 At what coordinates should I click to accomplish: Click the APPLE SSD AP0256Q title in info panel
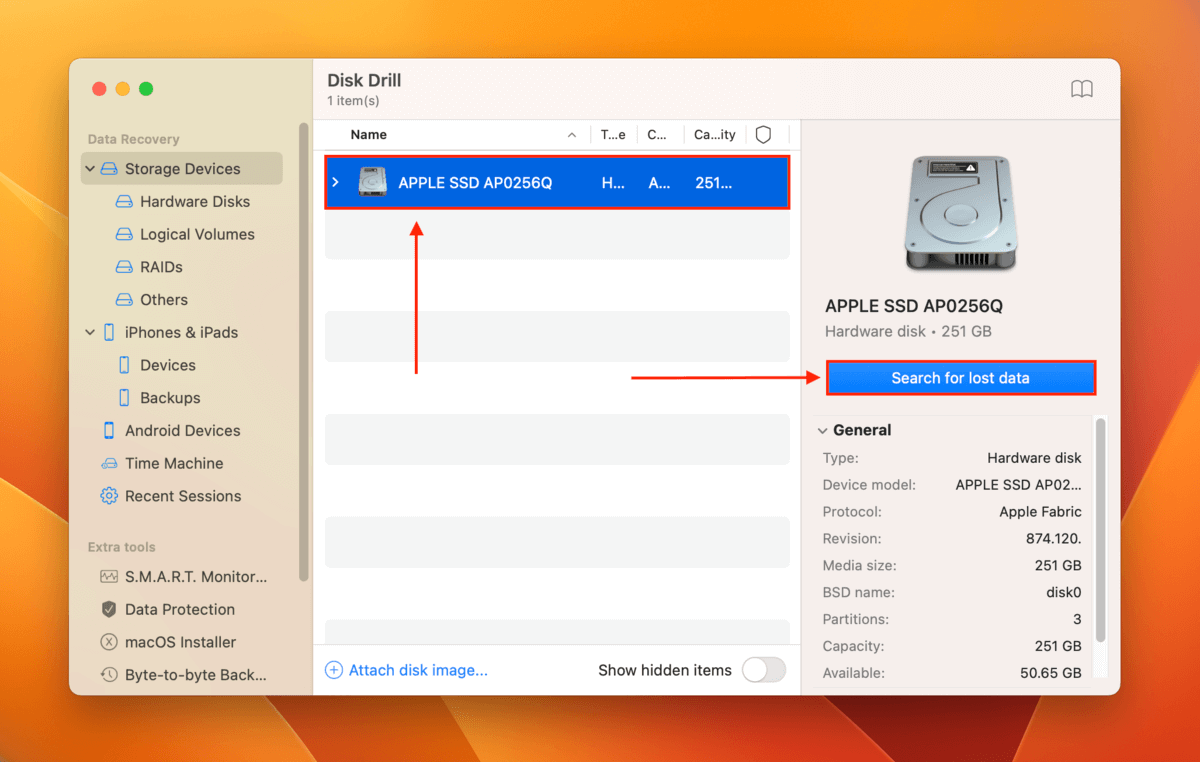(x=914, y=306)
